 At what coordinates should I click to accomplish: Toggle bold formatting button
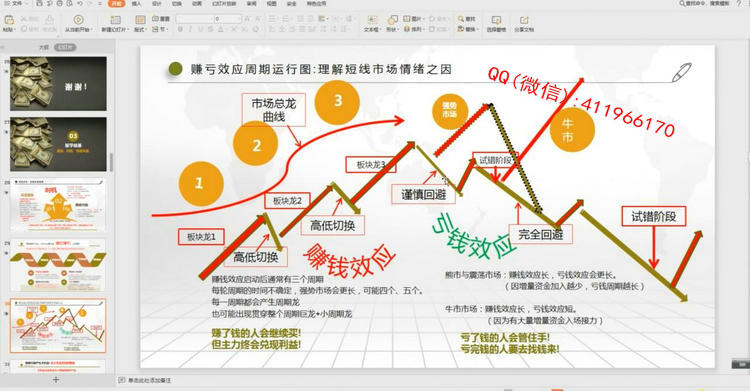click(x=180, y=29)
